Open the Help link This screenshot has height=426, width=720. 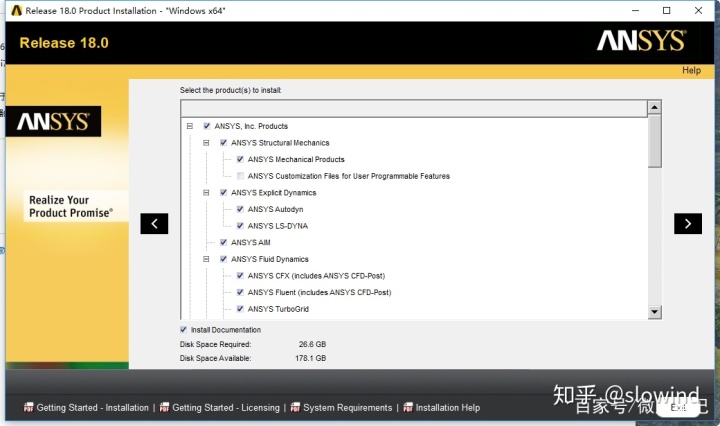click(691, 70)
